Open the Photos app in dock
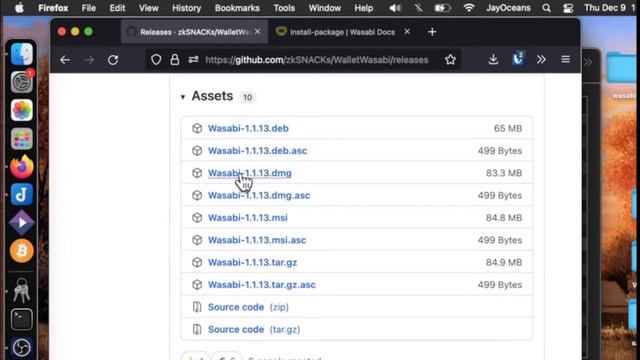Screen dimensions: 640x360 (22, 110)
